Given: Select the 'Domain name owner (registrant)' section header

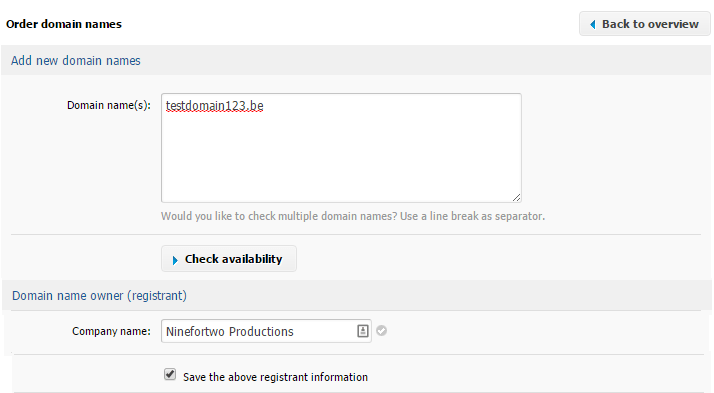Looking at the screenshot, I should pyautogui.click(x=99, y=296).
